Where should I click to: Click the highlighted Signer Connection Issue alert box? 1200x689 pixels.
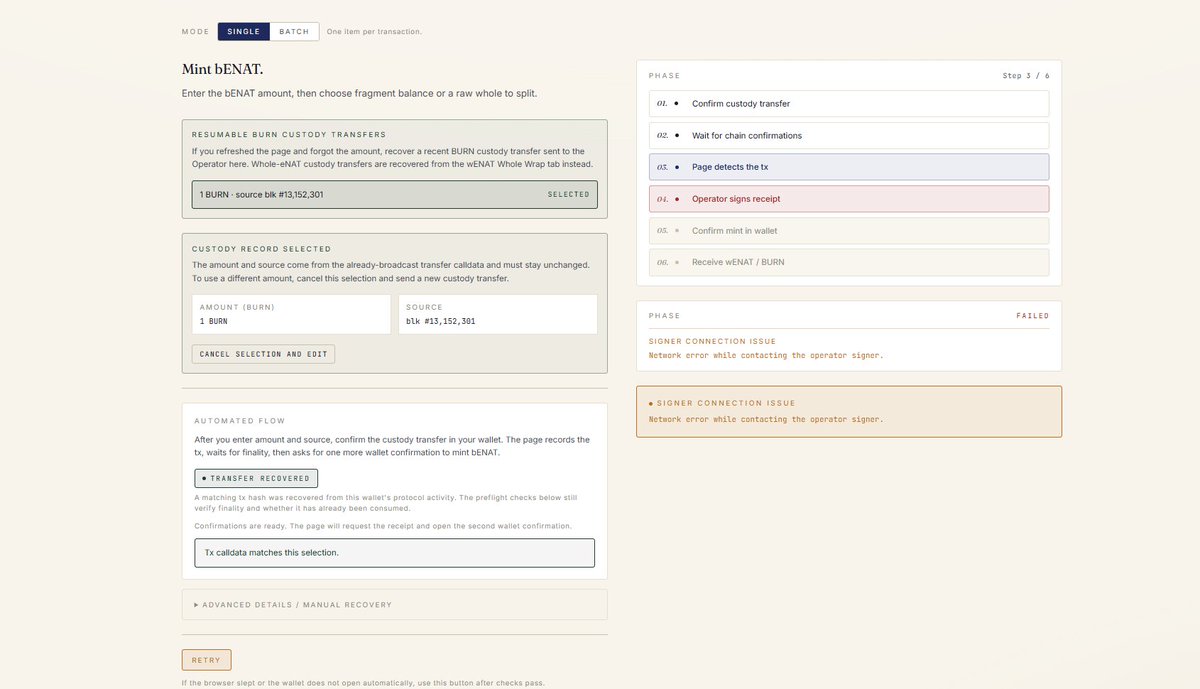tap(849, 412)
